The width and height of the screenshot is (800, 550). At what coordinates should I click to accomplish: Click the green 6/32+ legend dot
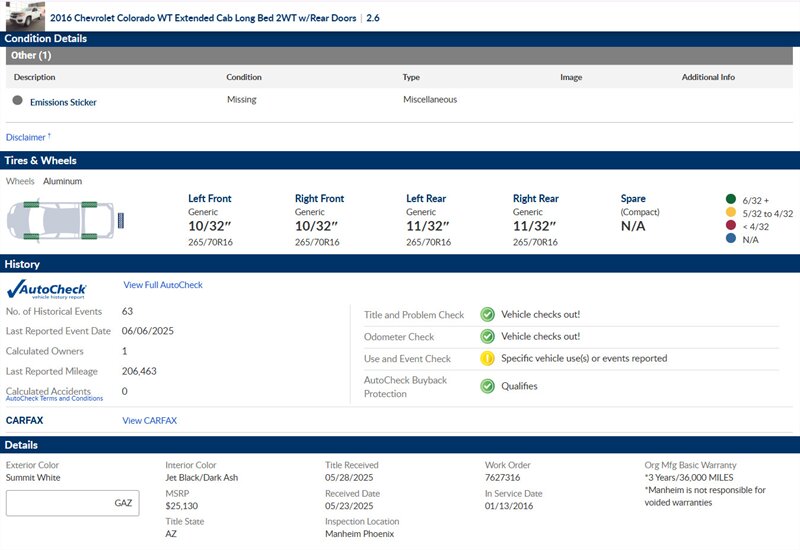731,199
